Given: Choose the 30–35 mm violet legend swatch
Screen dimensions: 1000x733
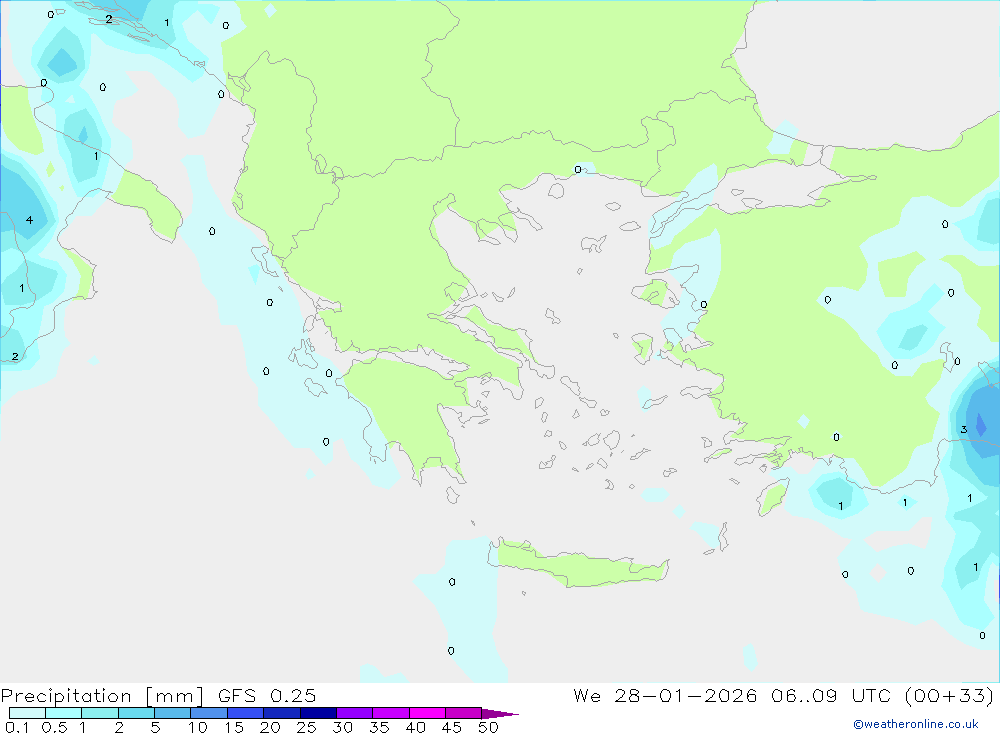Looking at the screenshot, I should (355, 713).
